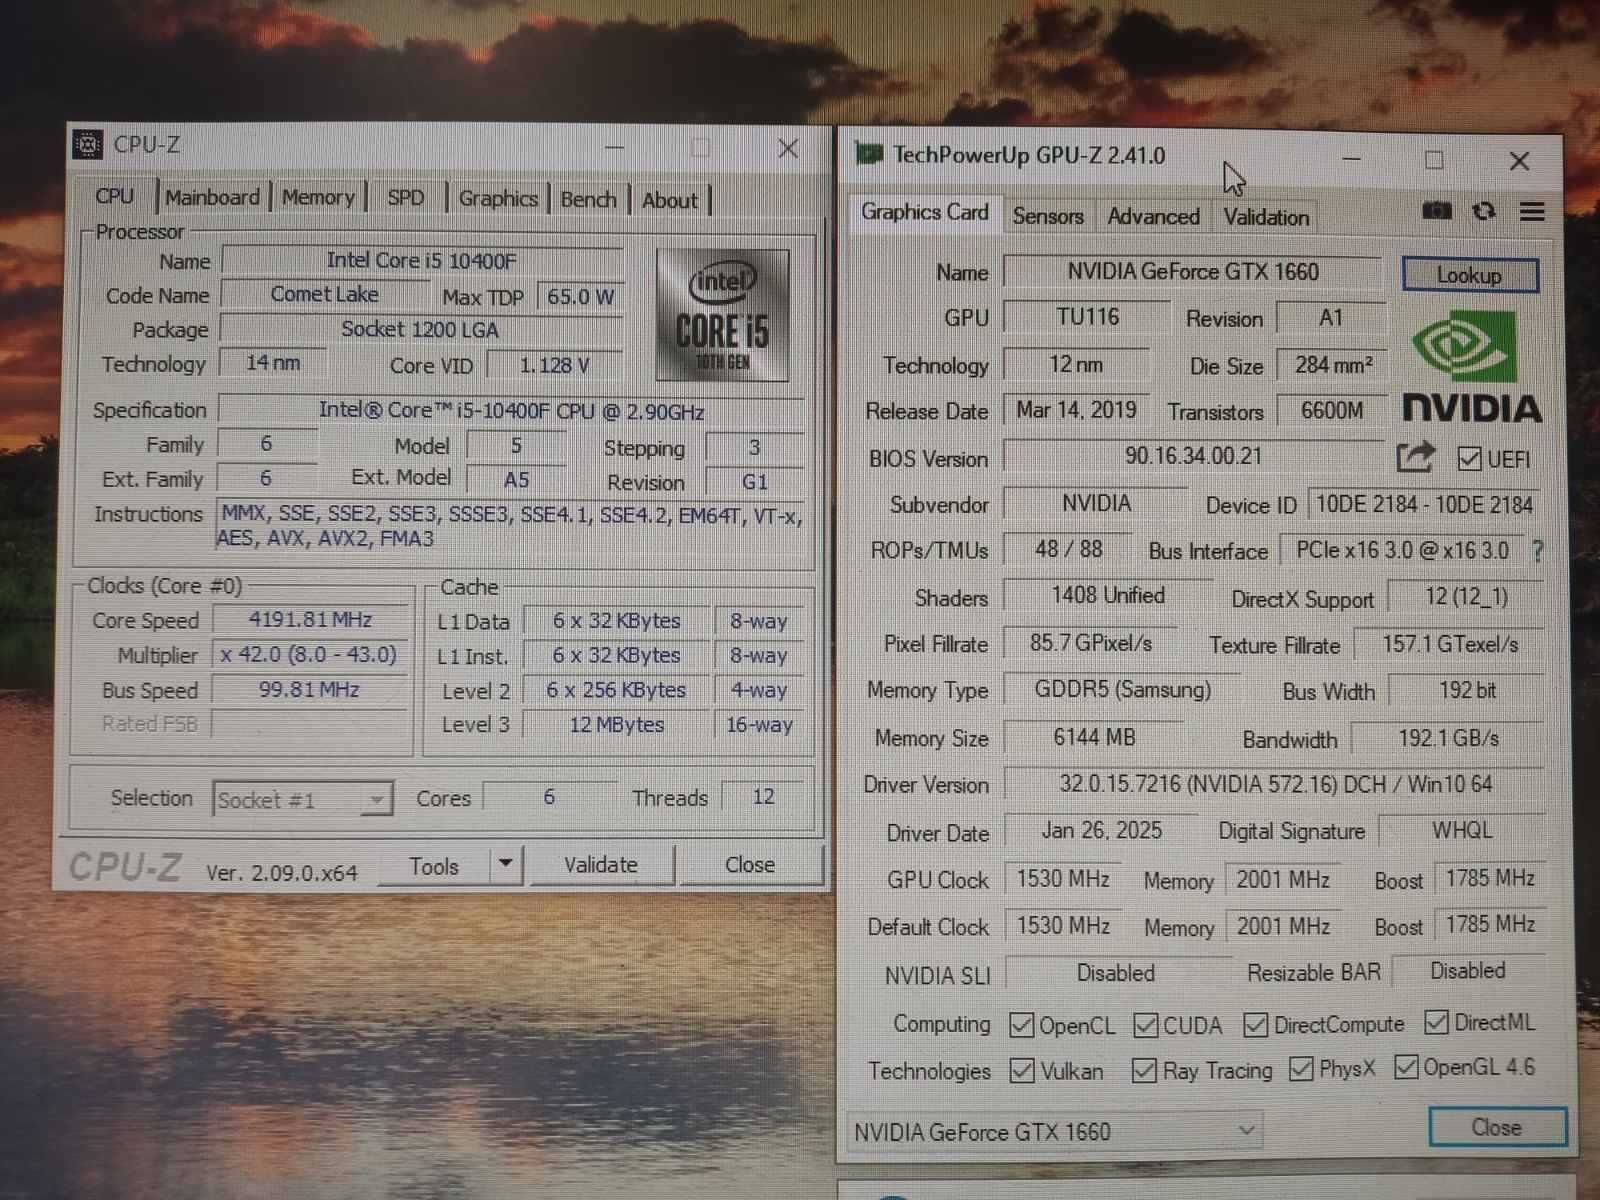Click the Lookup button
1600x1200 pixels.
(1469, 275)
